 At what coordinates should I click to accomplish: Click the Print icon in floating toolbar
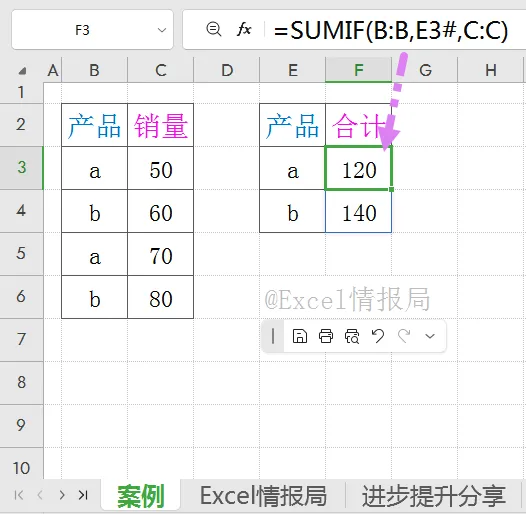click(326, 336)
